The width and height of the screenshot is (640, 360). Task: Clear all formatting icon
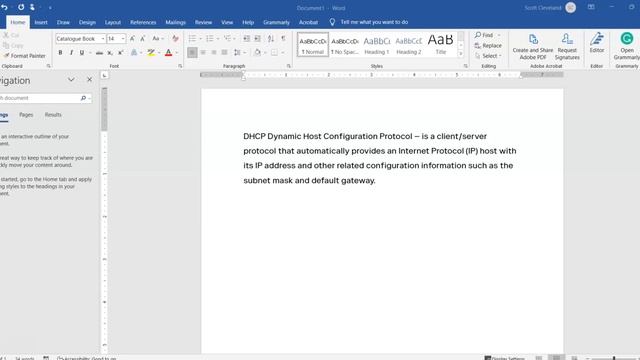[x=175, y=38]
